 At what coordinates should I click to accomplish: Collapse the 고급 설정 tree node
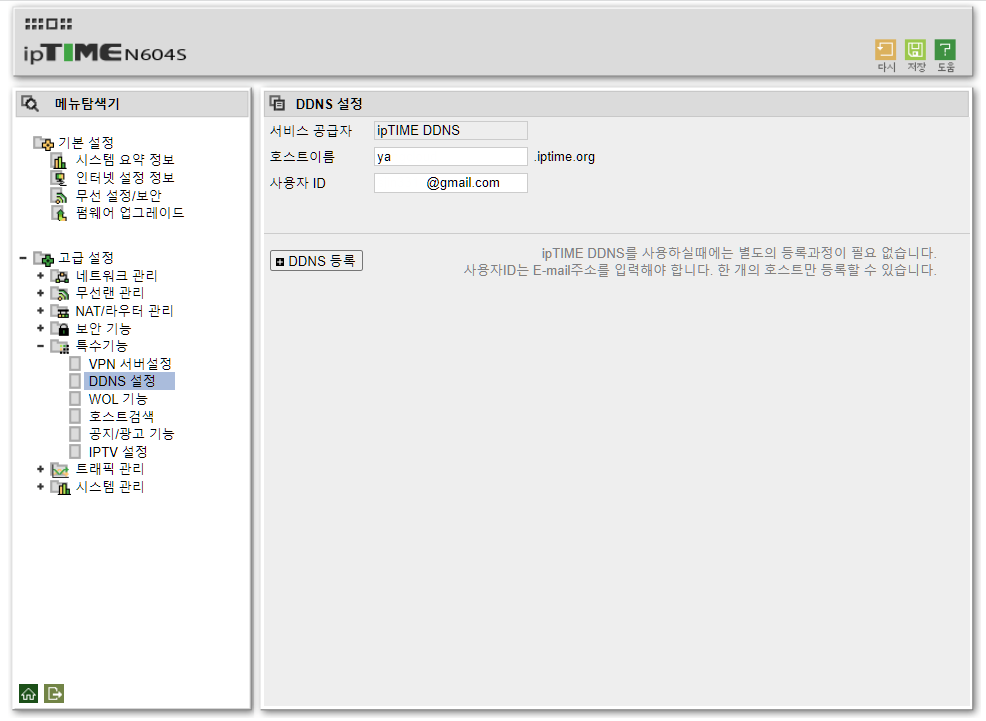coord(23,258)
